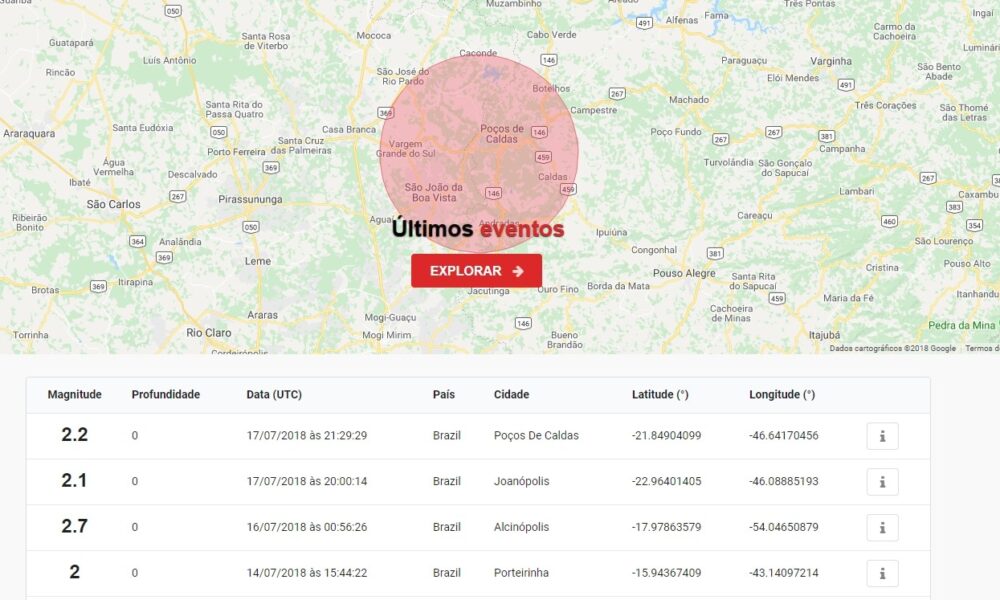This screenshot has height=600, width=1000.
Task: Click Pedra da Mina label on map
Action: (960, 326)
